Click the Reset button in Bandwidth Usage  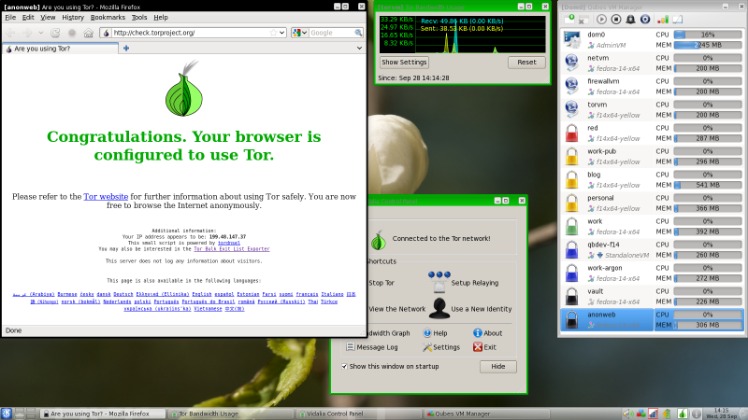coord(527,62)
